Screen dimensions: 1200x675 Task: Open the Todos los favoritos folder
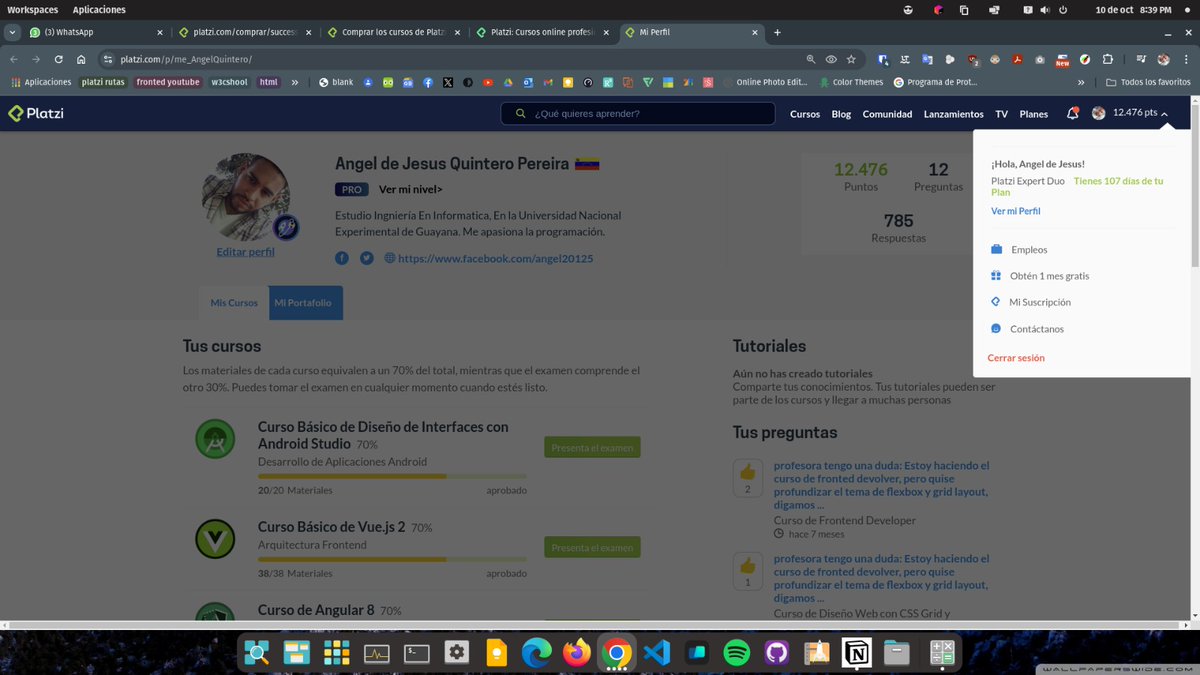coord(1149,82)
